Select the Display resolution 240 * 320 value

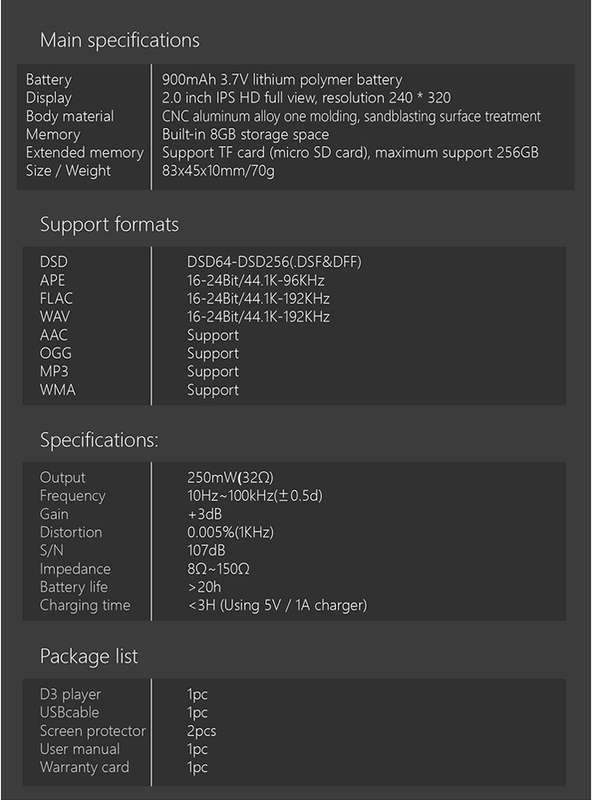306,97
